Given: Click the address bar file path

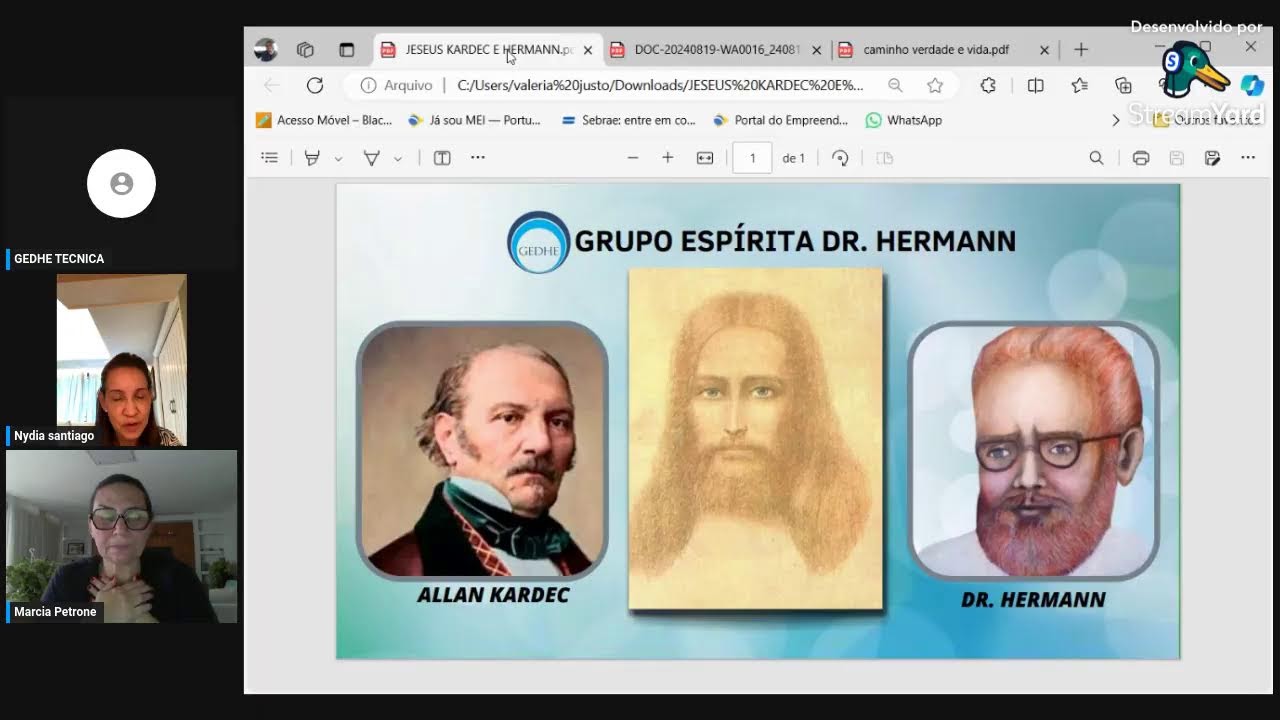Looking at the screenshot, I should (660, 85).
